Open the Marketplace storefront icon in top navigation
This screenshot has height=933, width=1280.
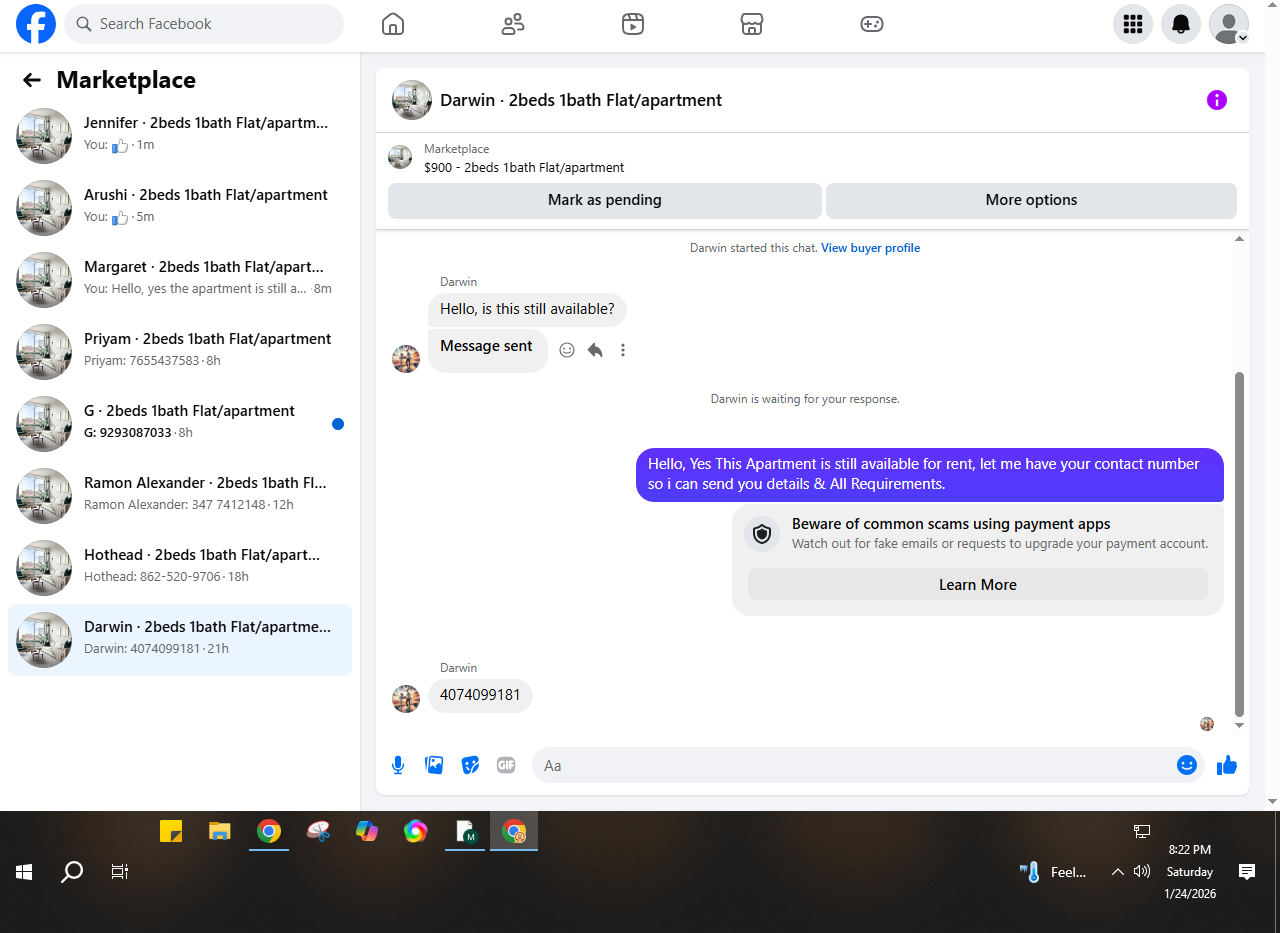(752, 24)
